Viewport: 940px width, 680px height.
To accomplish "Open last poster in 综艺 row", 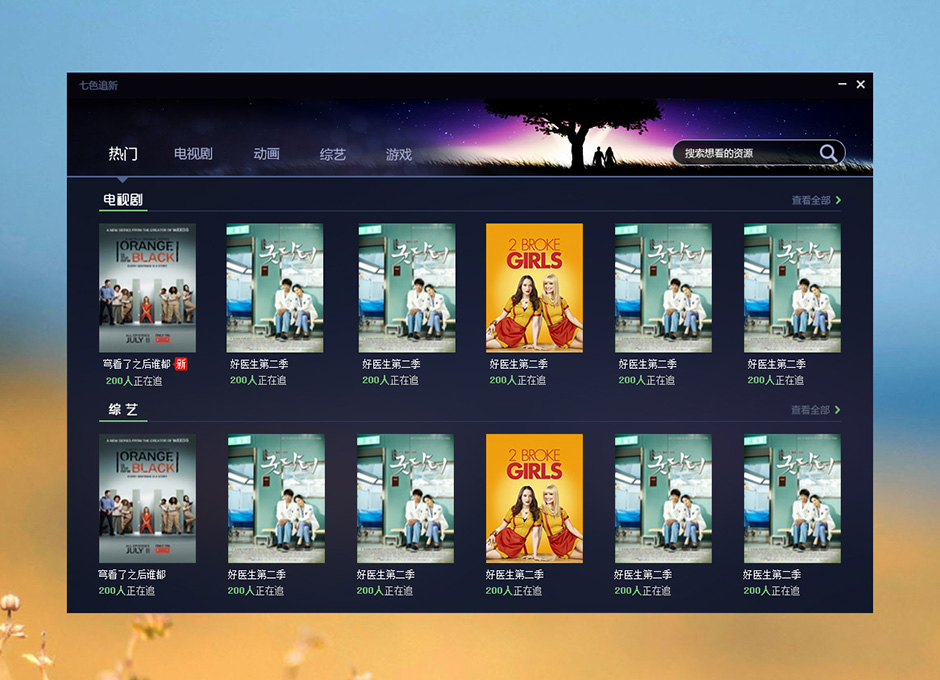I will tap(792, 498).
